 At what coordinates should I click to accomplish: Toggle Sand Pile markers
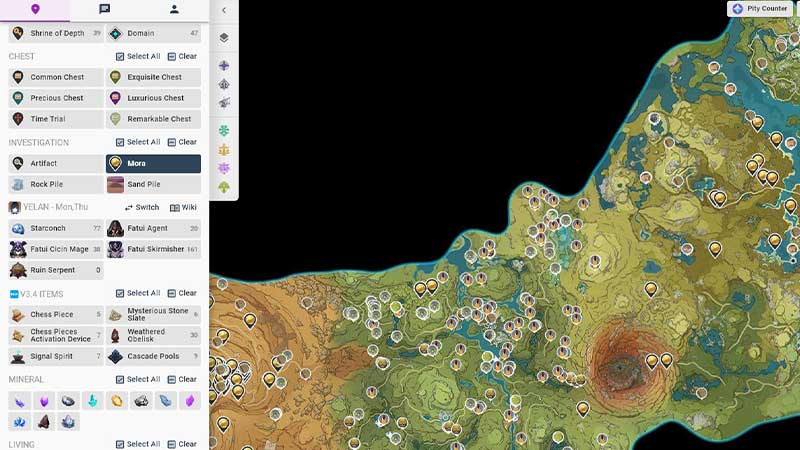point(153,184)
